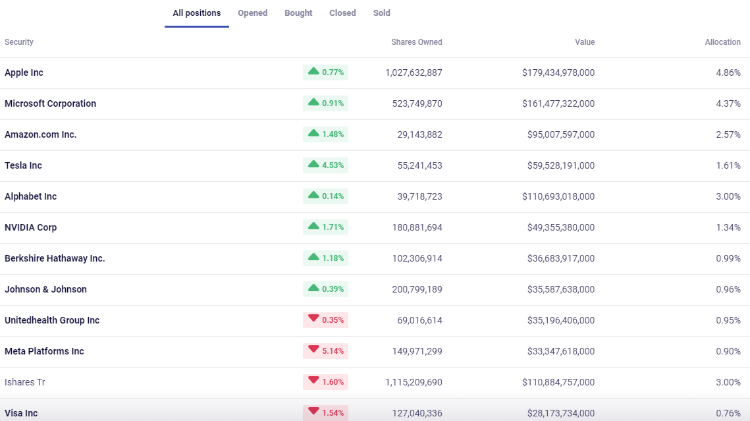
Task: Select Berkshire shares owned 102,306,914
Action: (x=417, y=258)
